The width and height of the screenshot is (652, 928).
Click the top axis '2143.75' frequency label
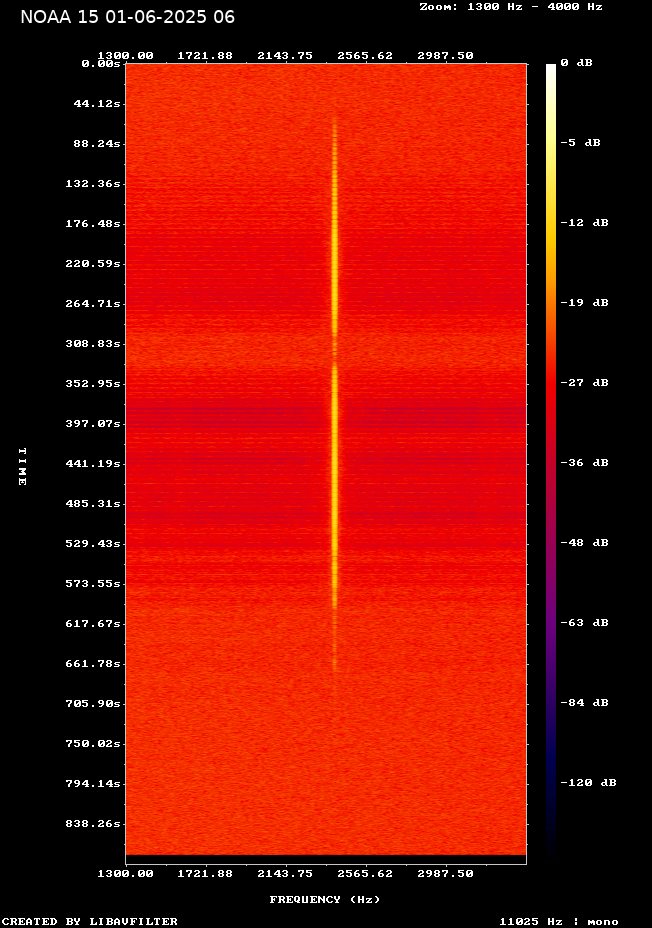tap(285, 56)
